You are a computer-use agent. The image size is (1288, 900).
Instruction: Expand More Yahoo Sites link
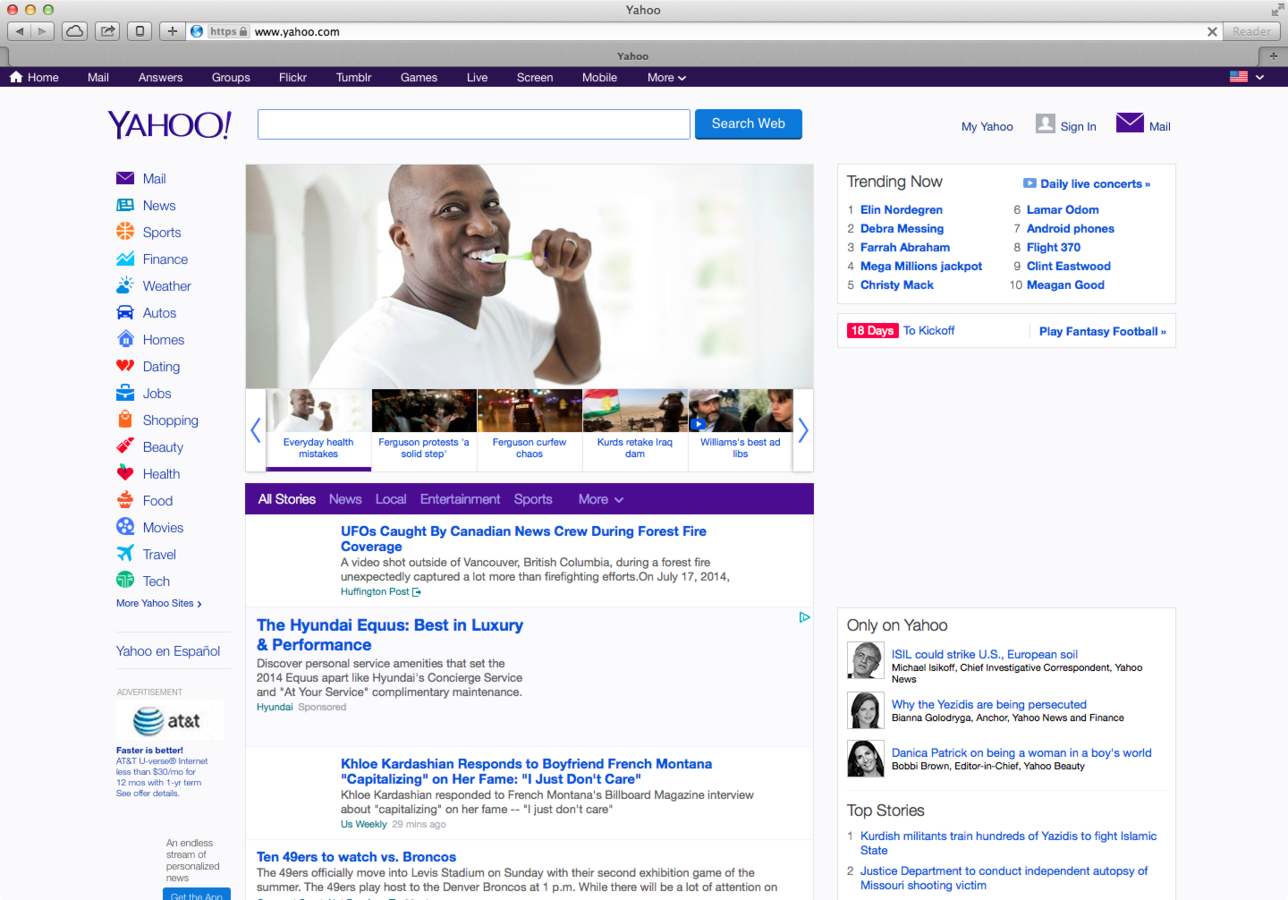coord(159,603)
